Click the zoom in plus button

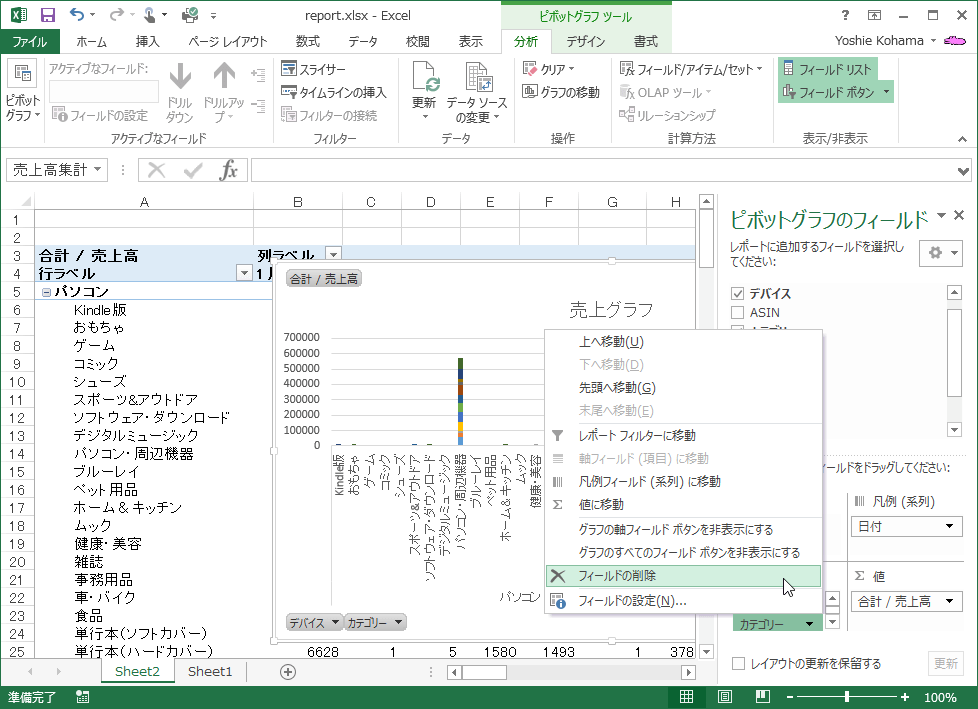pyautogui.click(x=905, y=697)
